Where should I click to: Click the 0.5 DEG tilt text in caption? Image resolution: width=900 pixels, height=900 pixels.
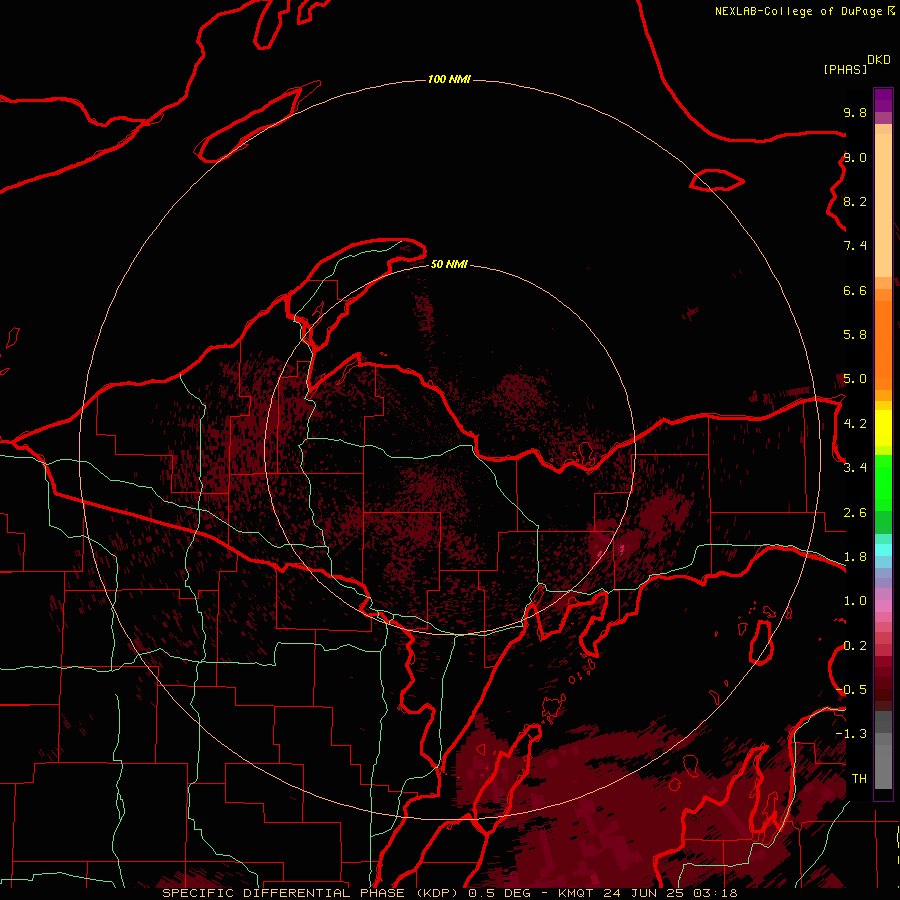pyautogui.click(x=500, y=893)
